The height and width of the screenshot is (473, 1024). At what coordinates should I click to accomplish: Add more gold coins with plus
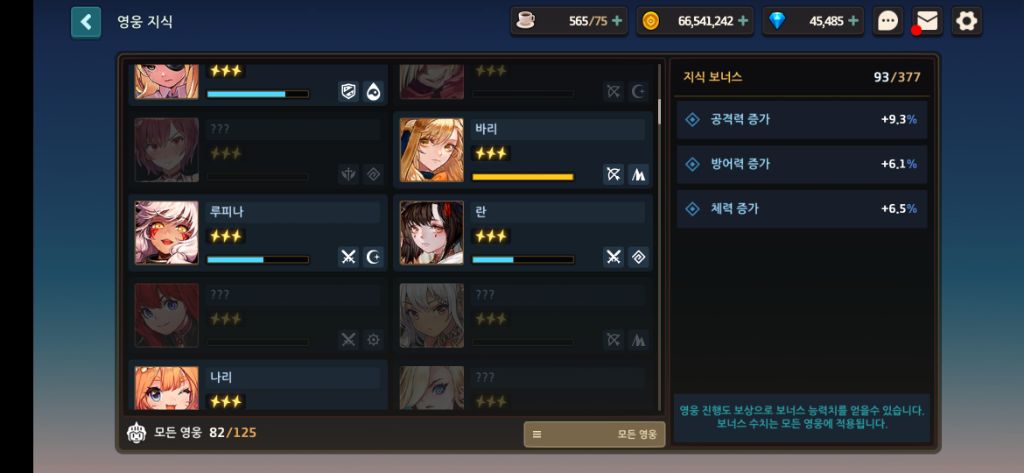pos(743,21)
